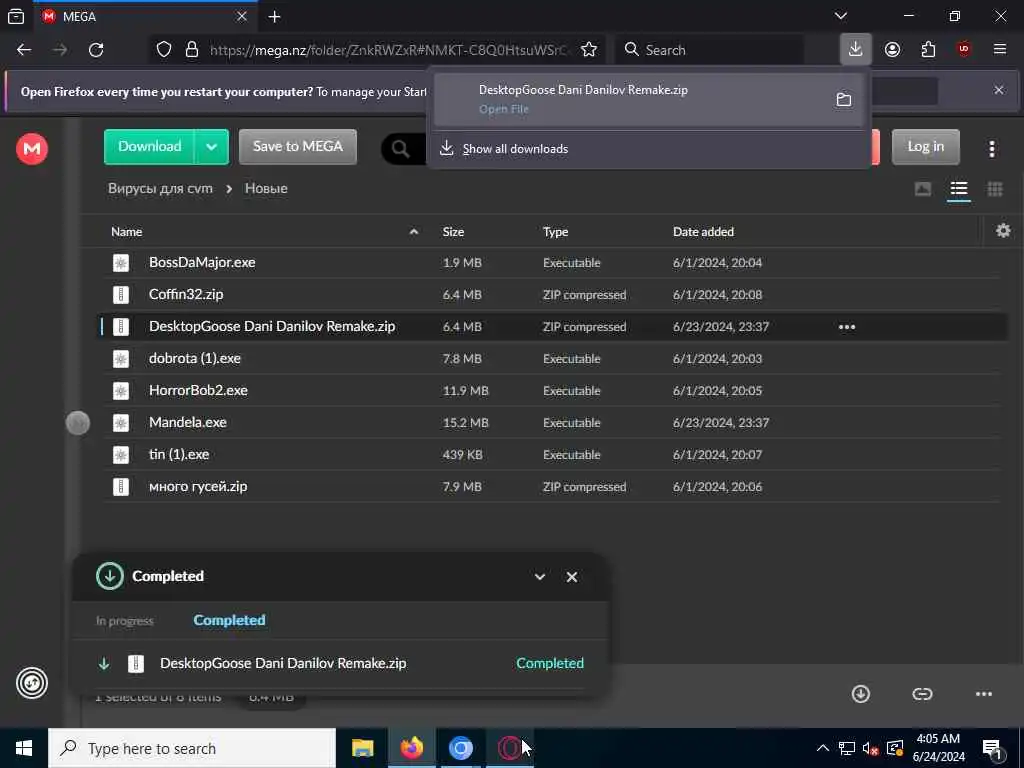Image resolution: width=1024 pixels, height=768 pixels.
Task: Click the MEGA logo in sidebar
Action: tap(32, 148)
